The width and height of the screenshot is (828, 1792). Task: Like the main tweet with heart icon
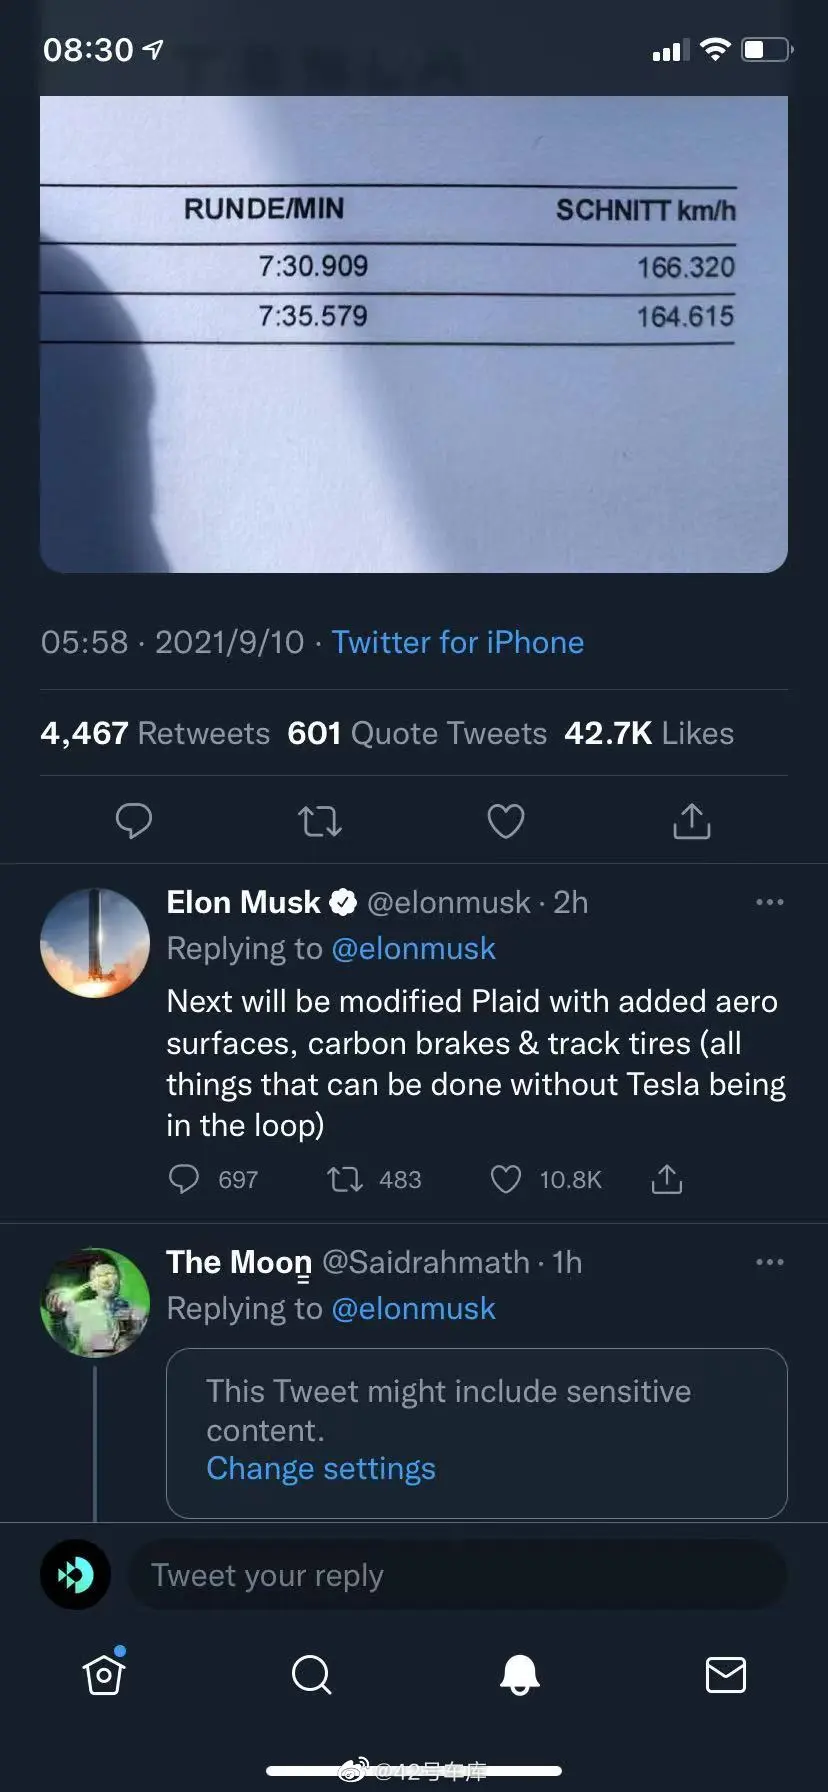505,821
